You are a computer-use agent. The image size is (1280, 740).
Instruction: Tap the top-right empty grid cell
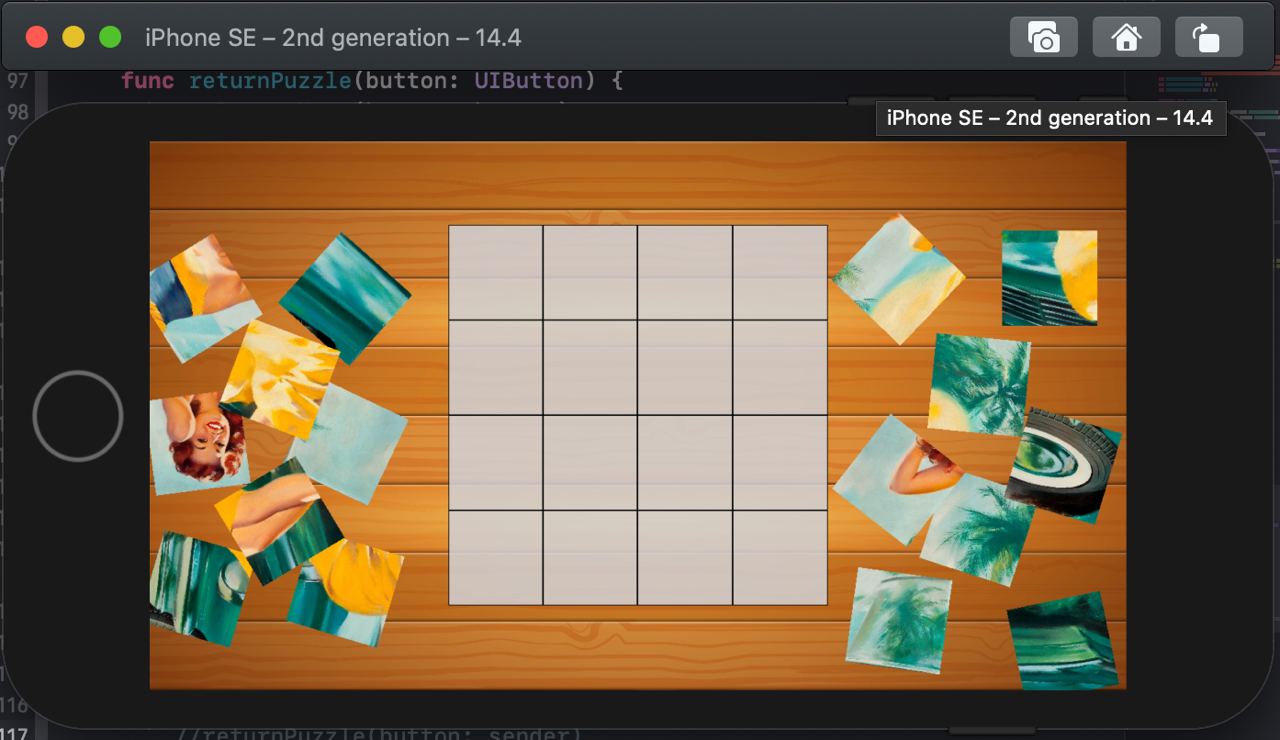tap(780, 273)
